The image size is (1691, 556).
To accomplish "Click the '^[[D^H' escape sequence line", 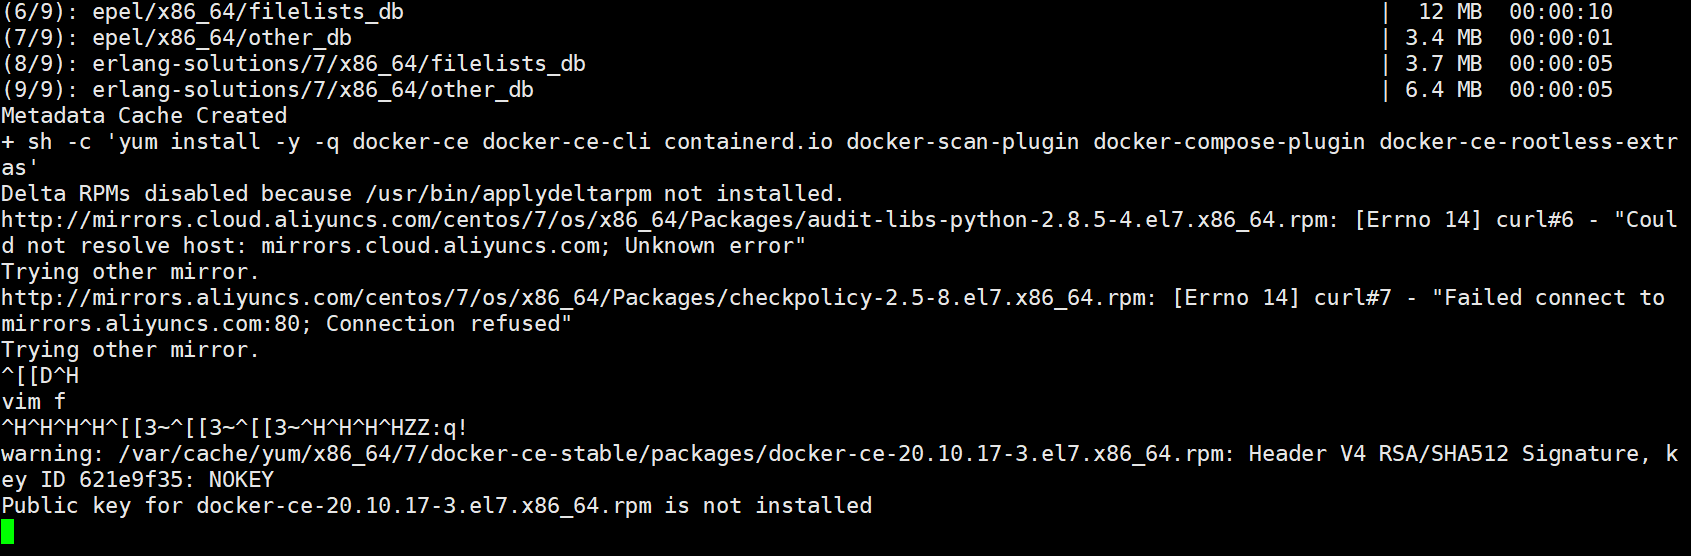I will tap(40, 376).
